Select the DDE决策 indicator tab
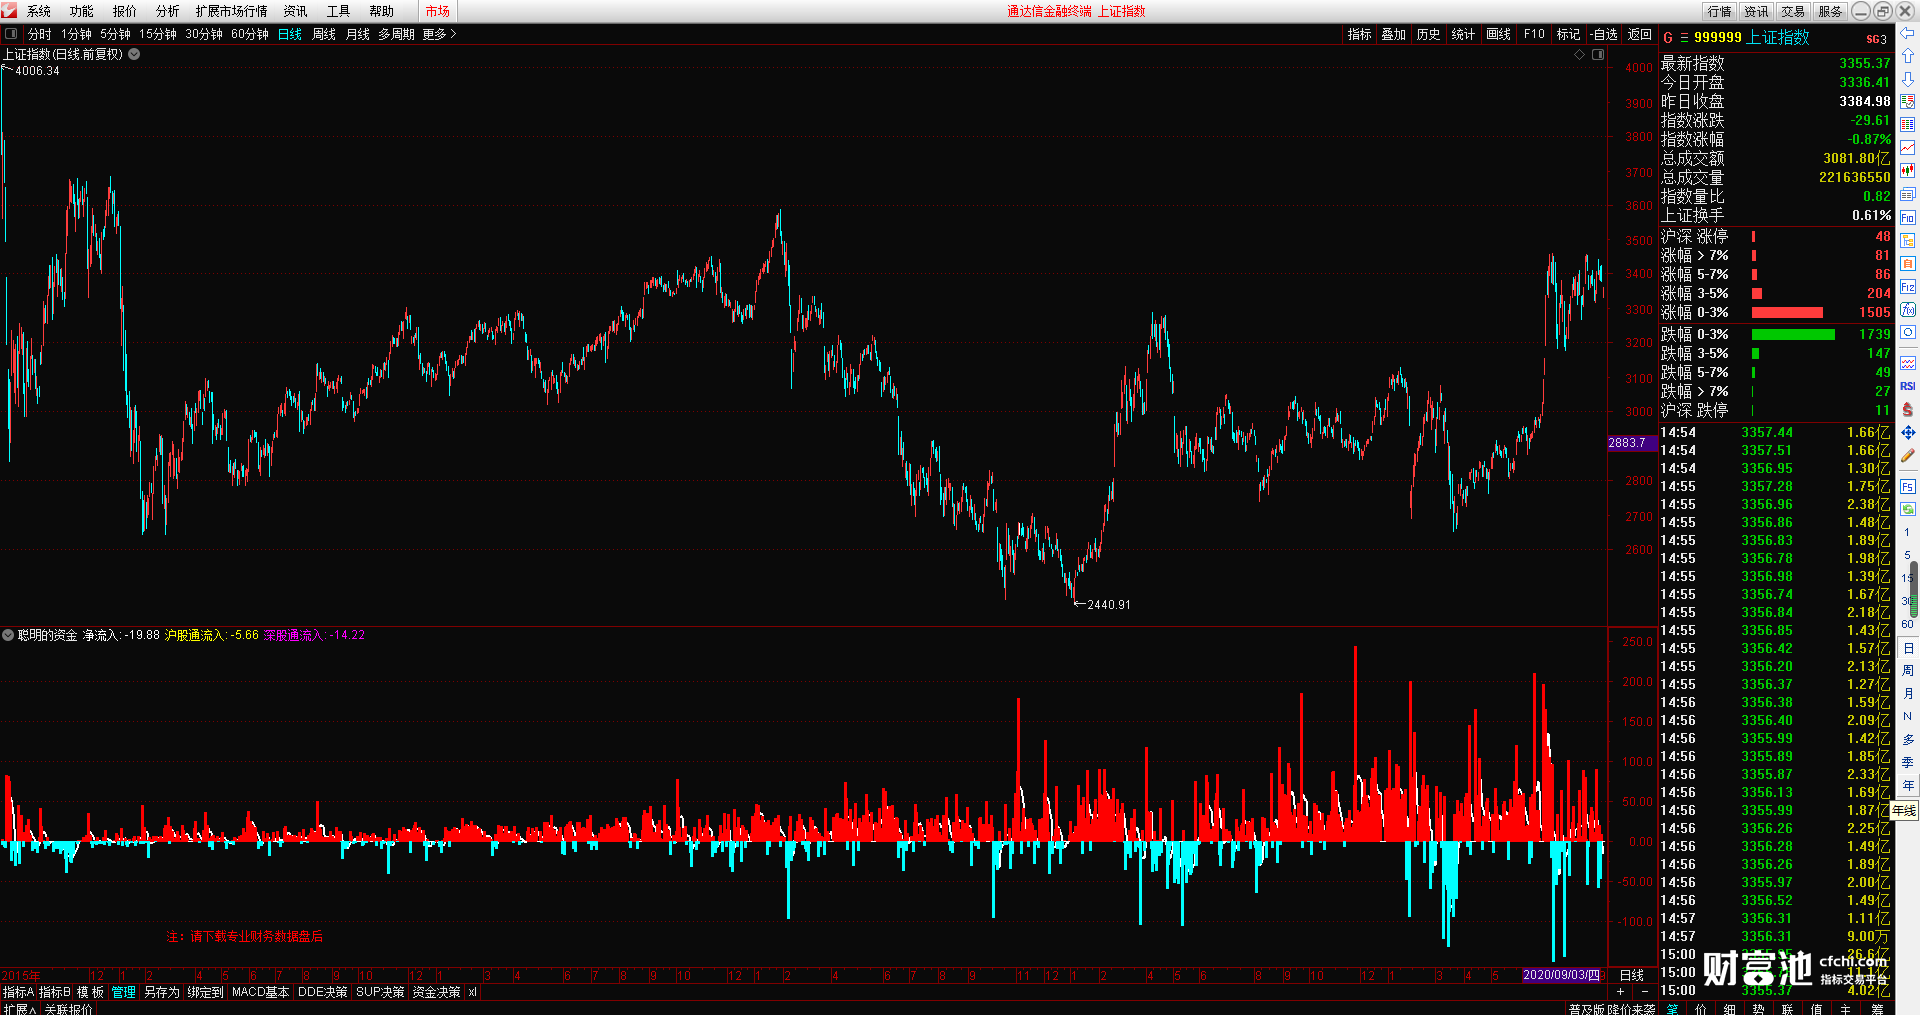The image size is (1920, 1015). (x=323, y=992)
